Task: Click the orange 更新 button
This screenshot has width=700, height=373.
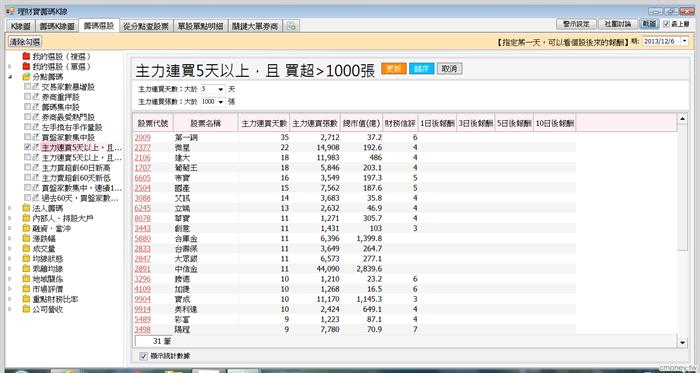Action: click(394, 69)
